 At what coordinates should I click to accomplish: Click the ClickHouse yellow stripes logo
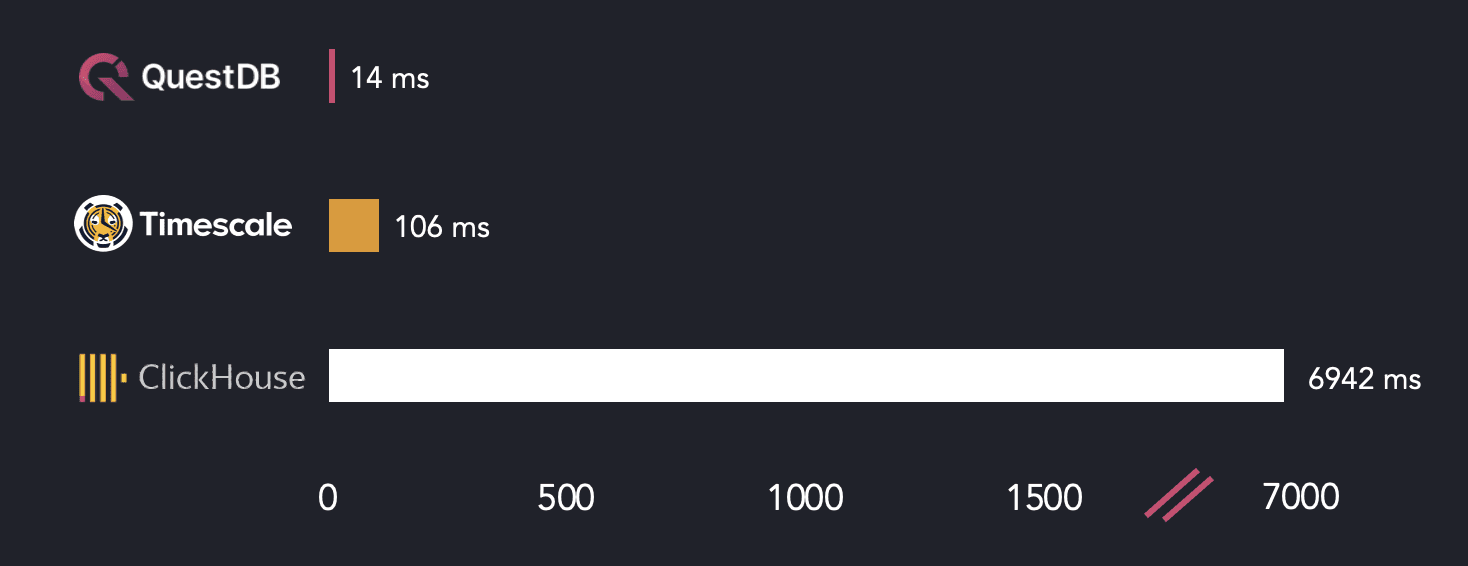(98, 377)
